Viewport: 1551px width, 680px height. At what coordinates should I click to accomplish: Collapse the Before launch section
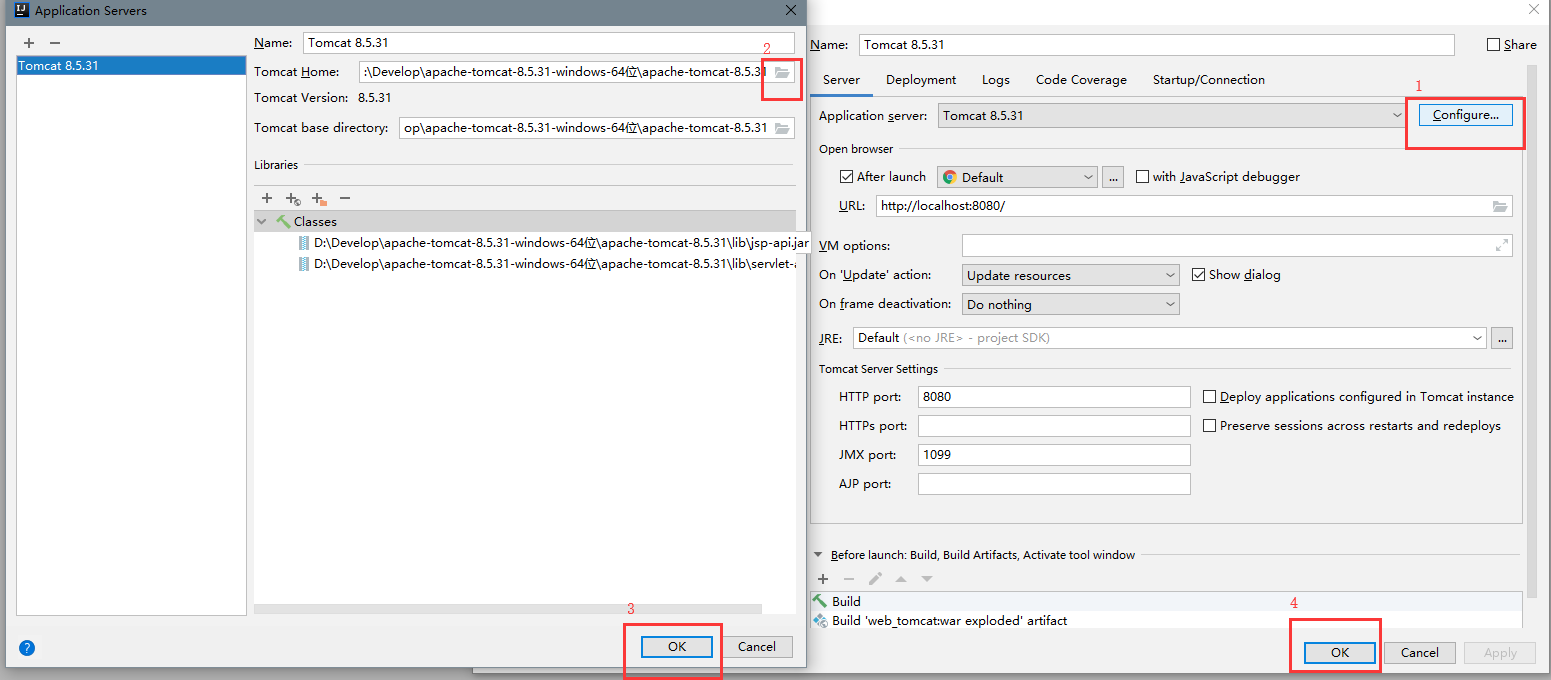[818, 555]
